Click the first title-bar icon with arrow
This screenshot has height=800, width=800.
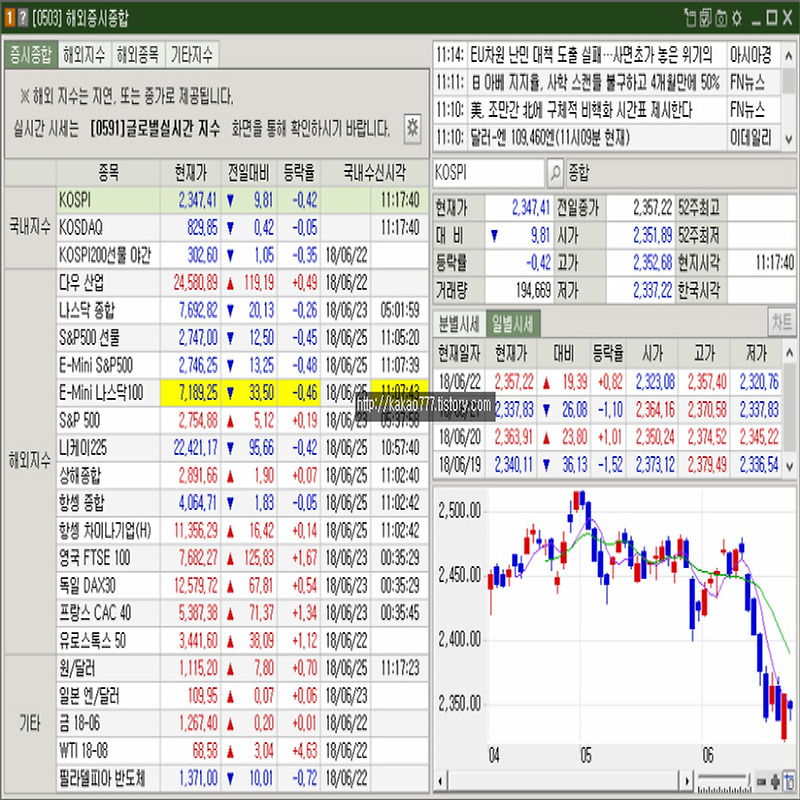point(691,18)
